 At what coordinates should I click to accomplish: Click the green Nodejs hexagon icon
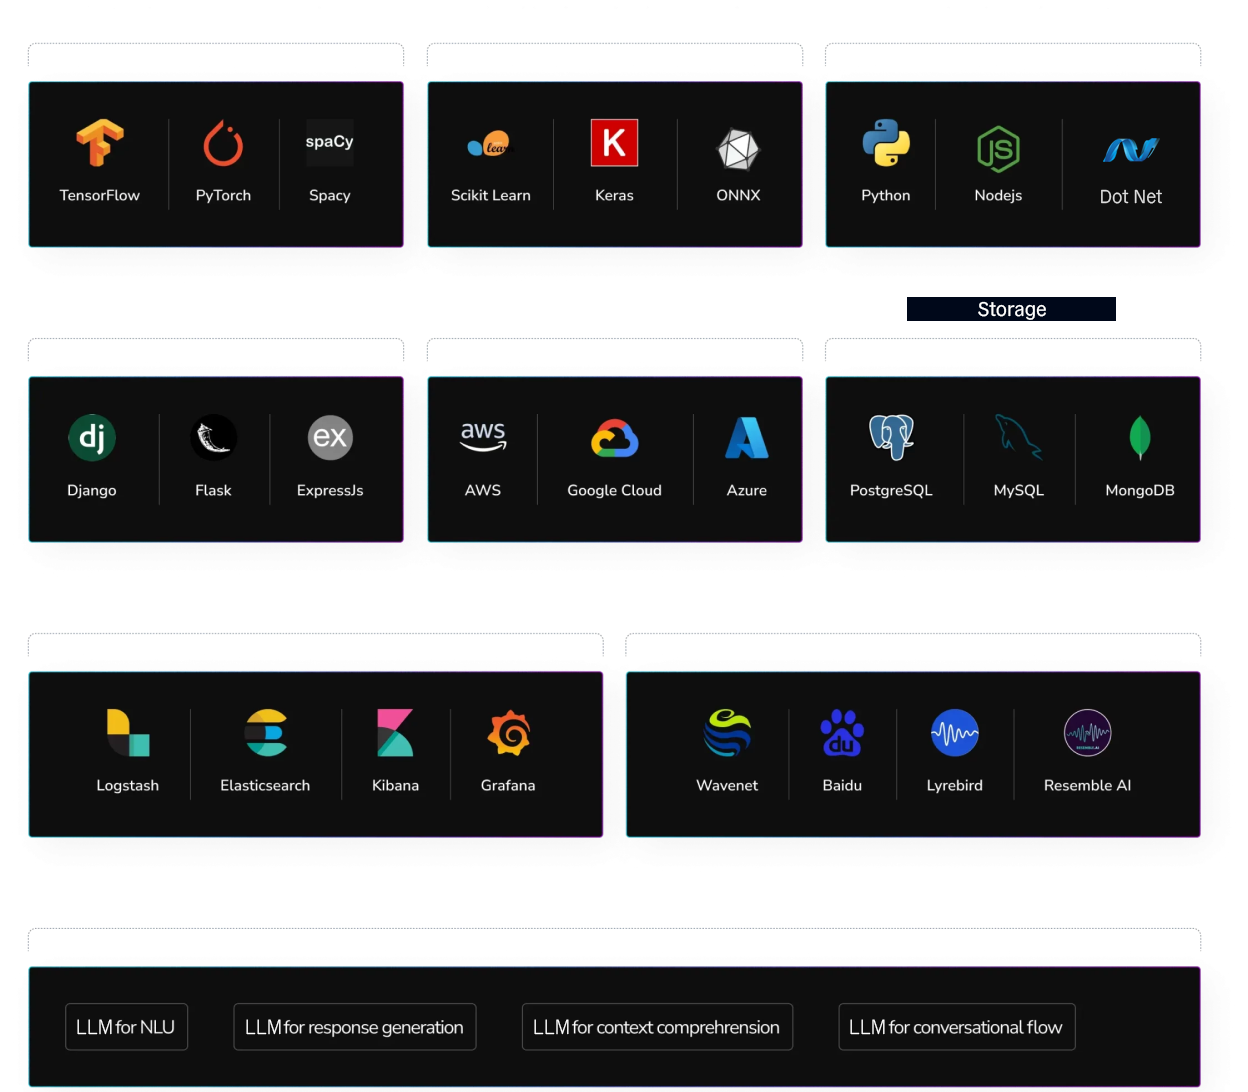click(998, 149)
